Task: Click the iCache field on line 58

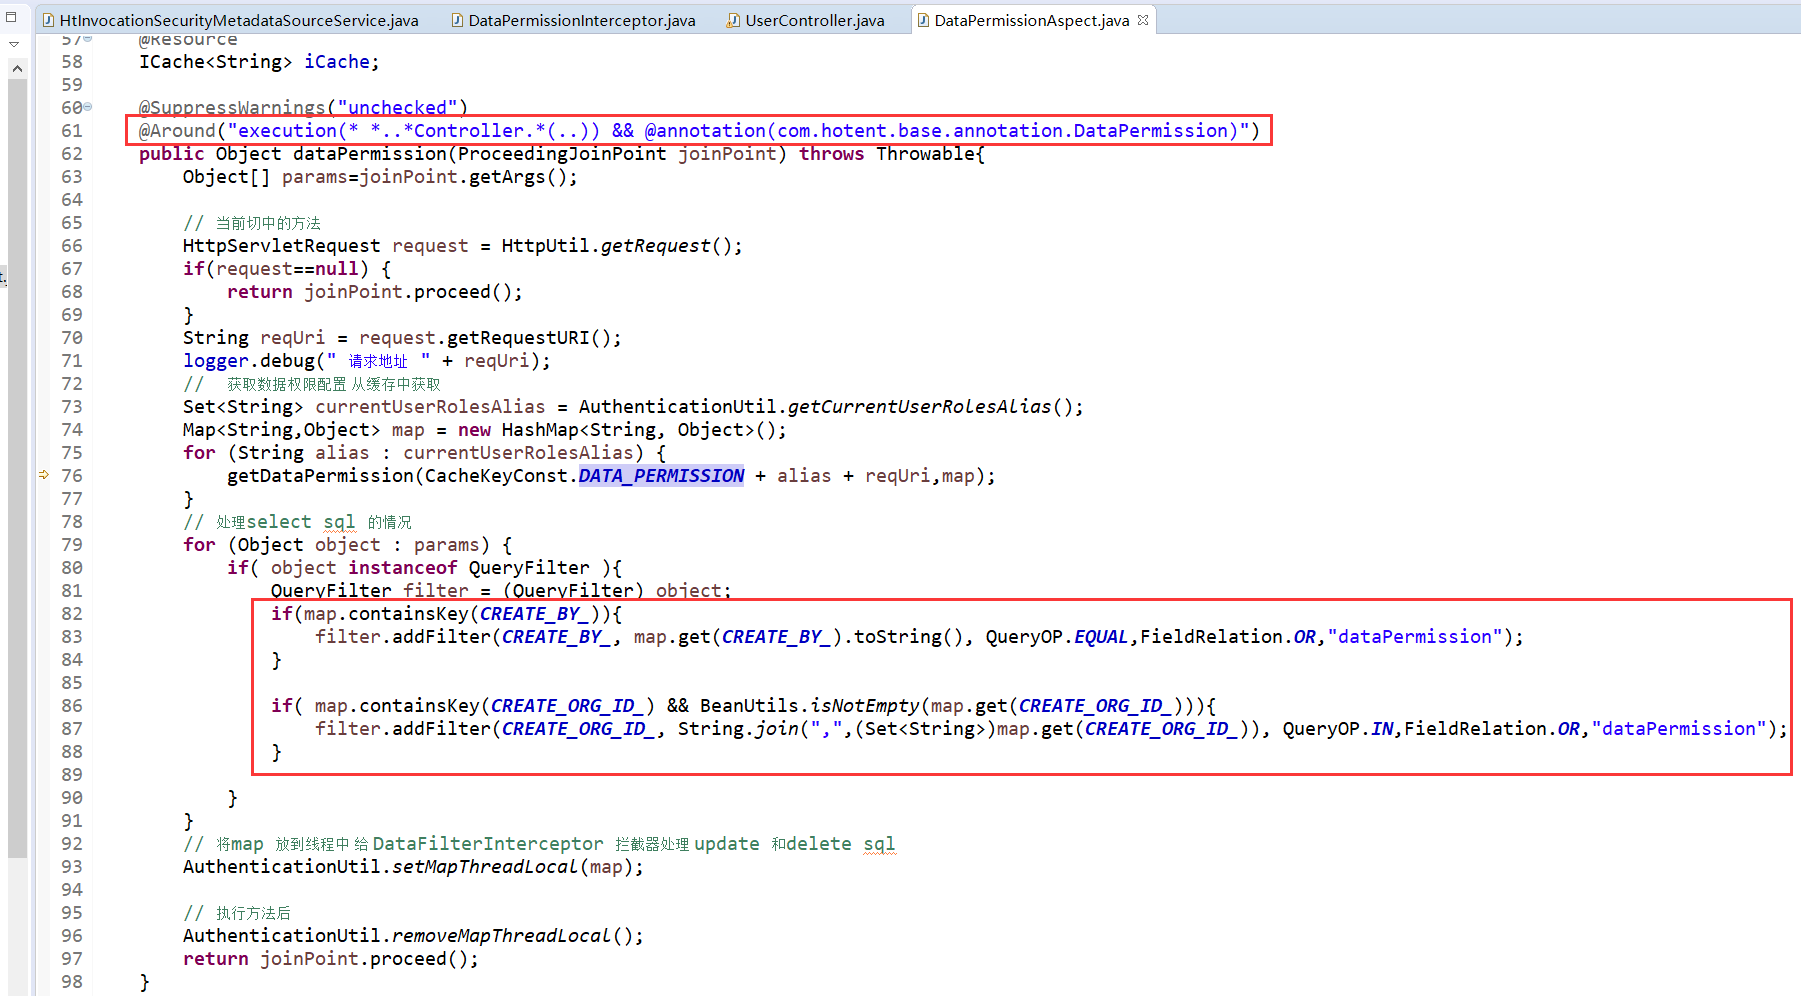Action: pyautogui.click(x=336, y=61)
